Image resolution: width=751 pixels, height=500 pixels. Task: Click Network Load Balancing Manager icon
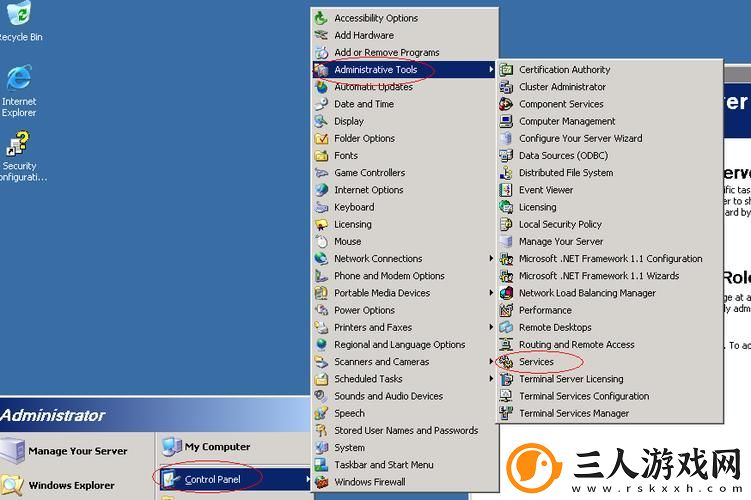(x=506, y=293)
